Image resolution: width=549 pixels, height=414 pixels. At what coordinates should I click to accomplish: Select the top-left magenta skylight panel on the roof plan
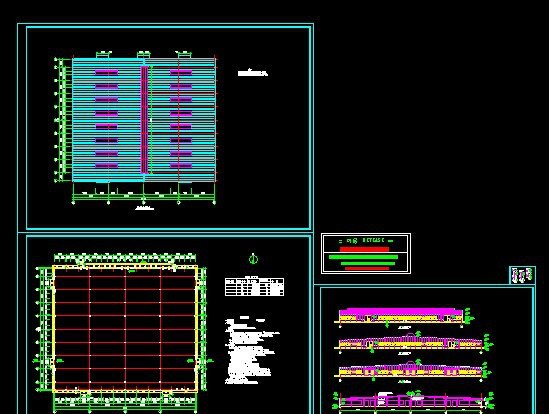pyautogui.click(x=106, y=73)
